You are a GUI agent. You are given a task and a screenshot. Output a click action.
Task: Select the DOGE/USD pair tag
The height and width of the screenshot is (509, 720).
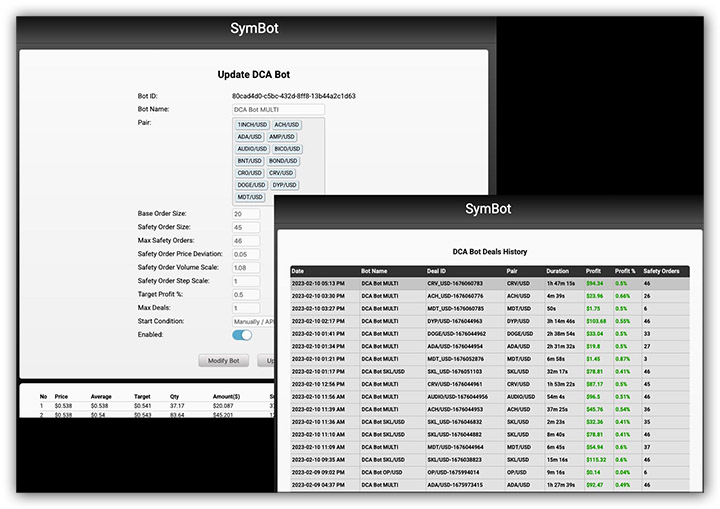click(x=251, y=185)
